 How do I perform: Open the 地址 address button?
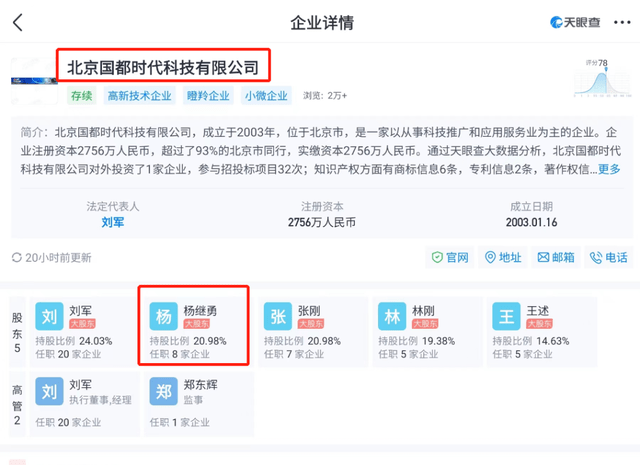pos(503,257)
